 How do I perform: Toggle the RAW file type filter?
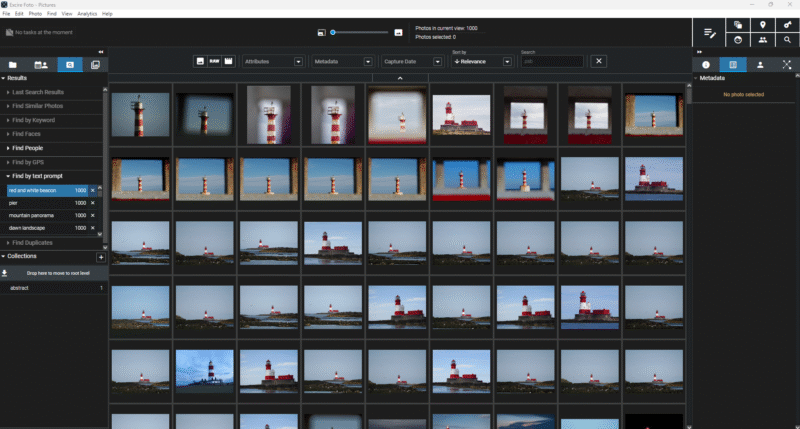tap(214, 61)
